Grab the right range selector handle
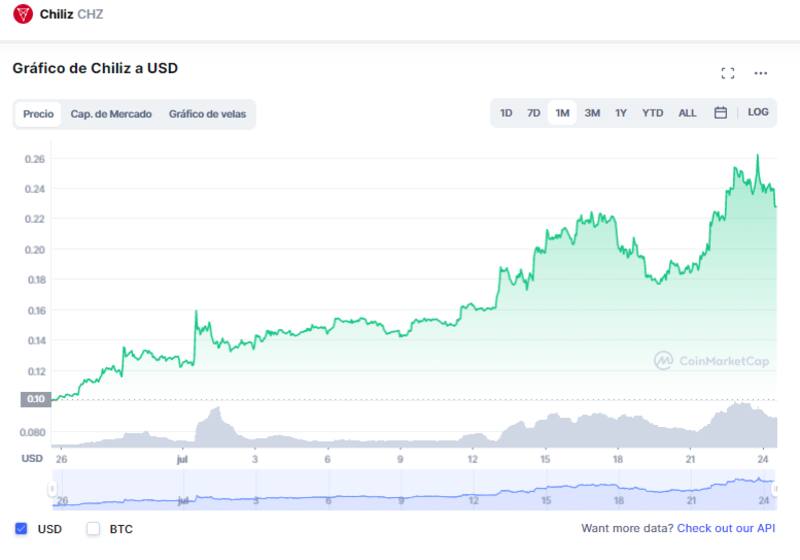This screenshot has width=800, height=560. tap(774, 489)
